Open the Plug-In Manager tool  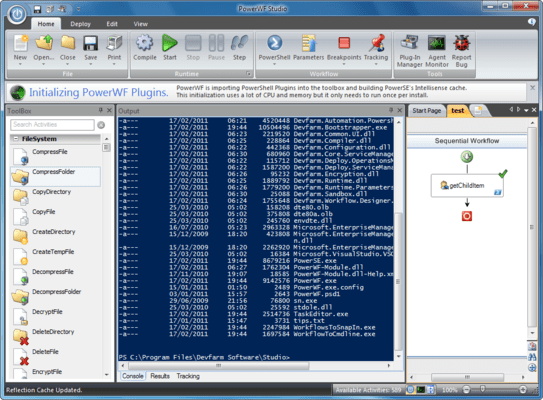[x=409, y=43]
